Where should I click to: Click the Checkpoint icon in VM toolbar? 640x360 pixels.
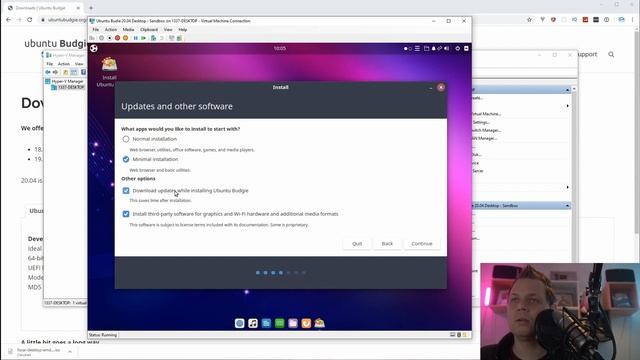click(x=153, y=38)
